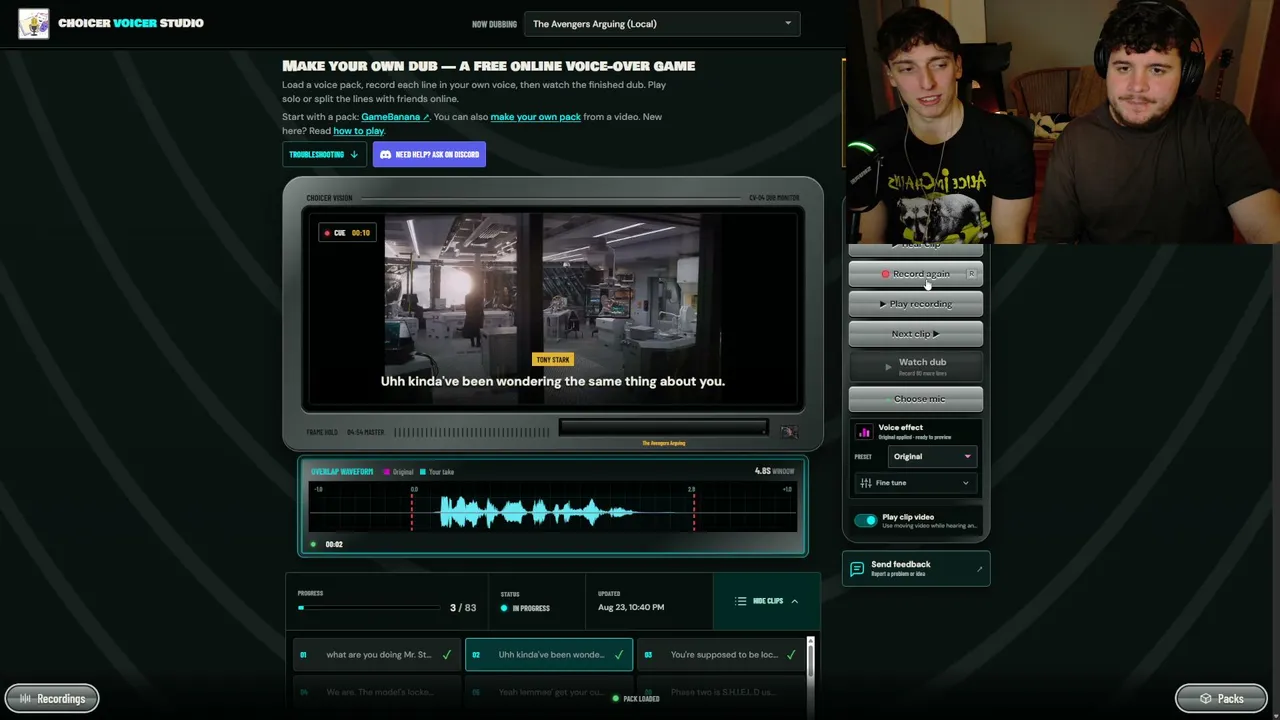This screenshot has height=720, width=1280.
Task: Collapse clip list with Hide Clips
Action: coord(767,601)
